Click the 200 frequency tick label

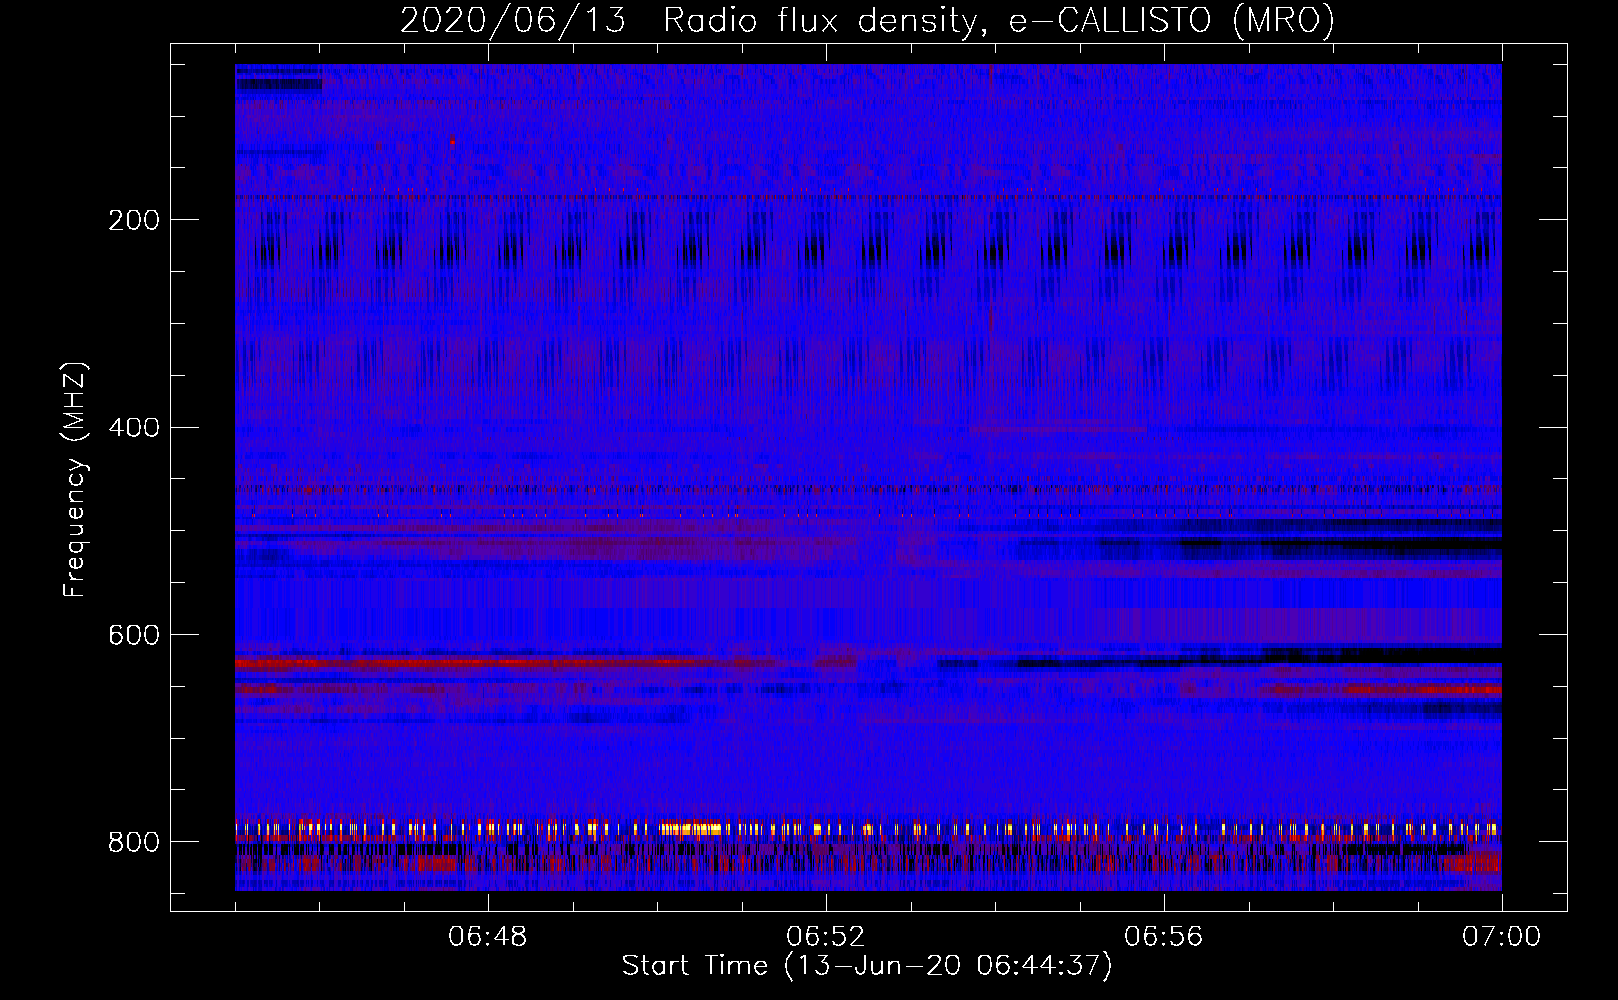coord(134,220)
